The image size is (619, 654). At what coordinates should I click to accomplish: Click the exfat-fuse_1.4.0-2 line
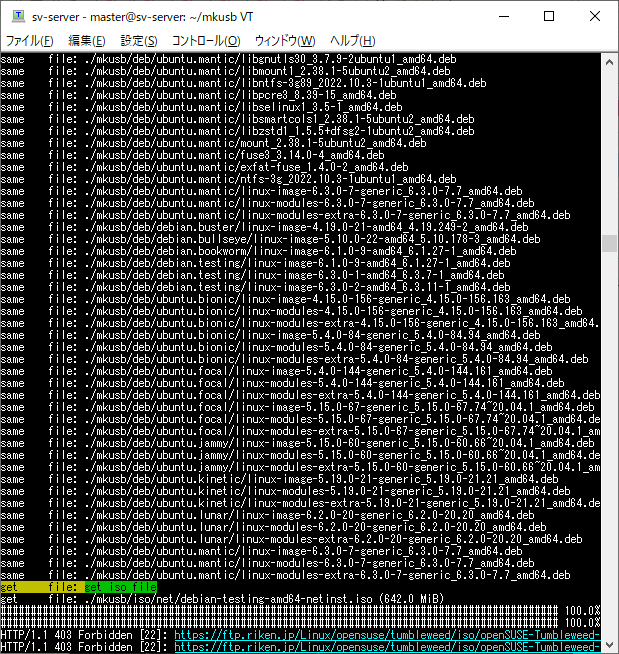(204, 167)
